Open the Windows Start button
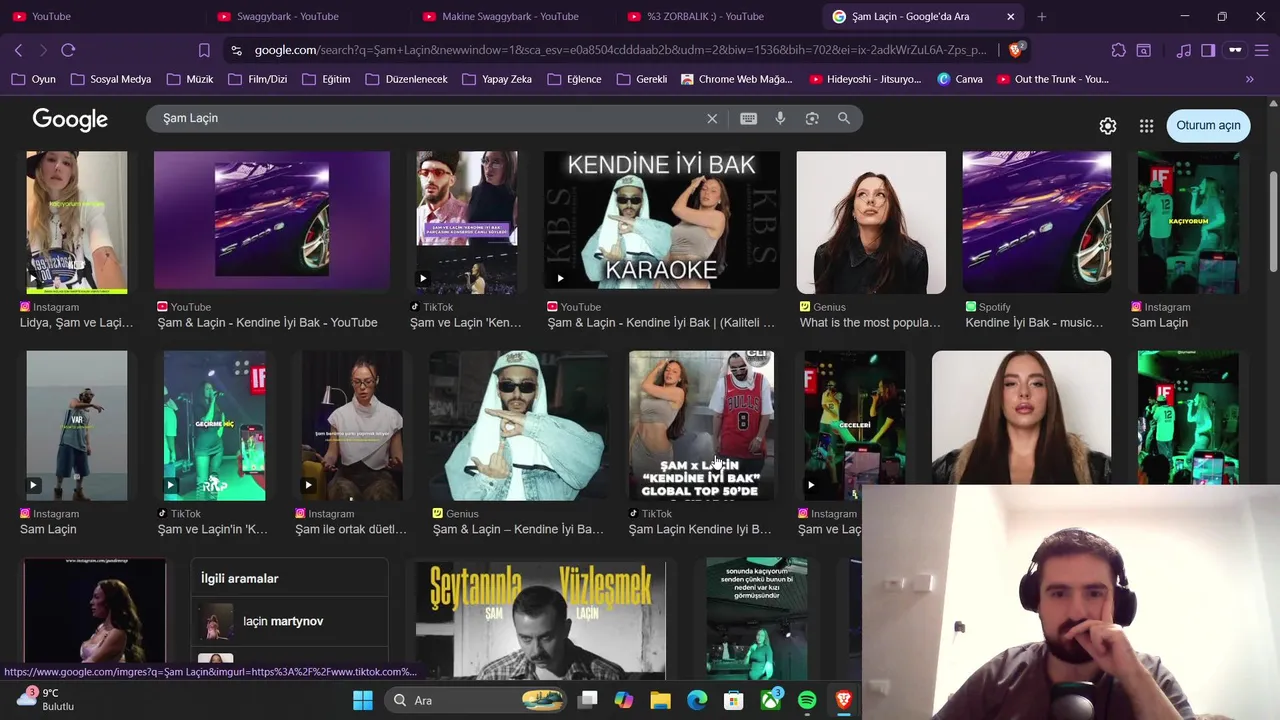 pyautogui.click(x=363, y=700)
